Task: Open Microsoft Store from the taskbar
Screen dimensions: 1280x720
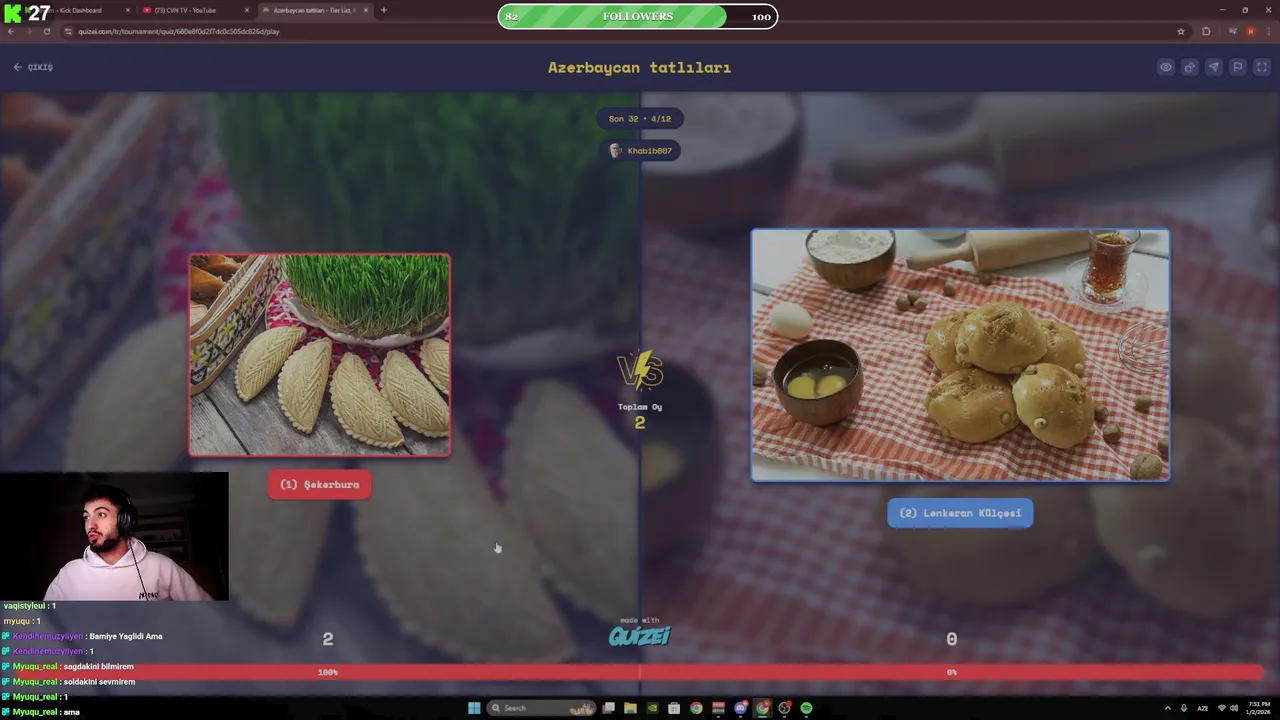Action: [674, 708]
